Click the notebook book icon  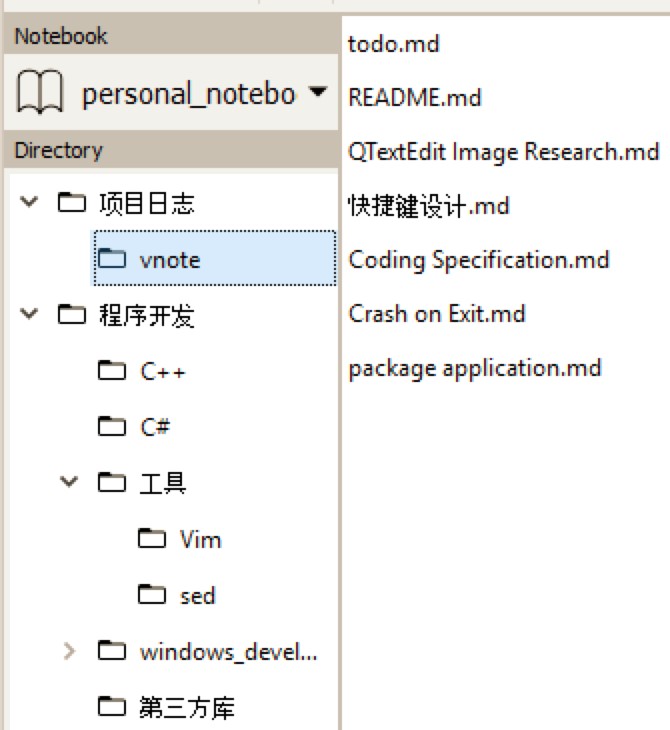(x=41, y=94)
